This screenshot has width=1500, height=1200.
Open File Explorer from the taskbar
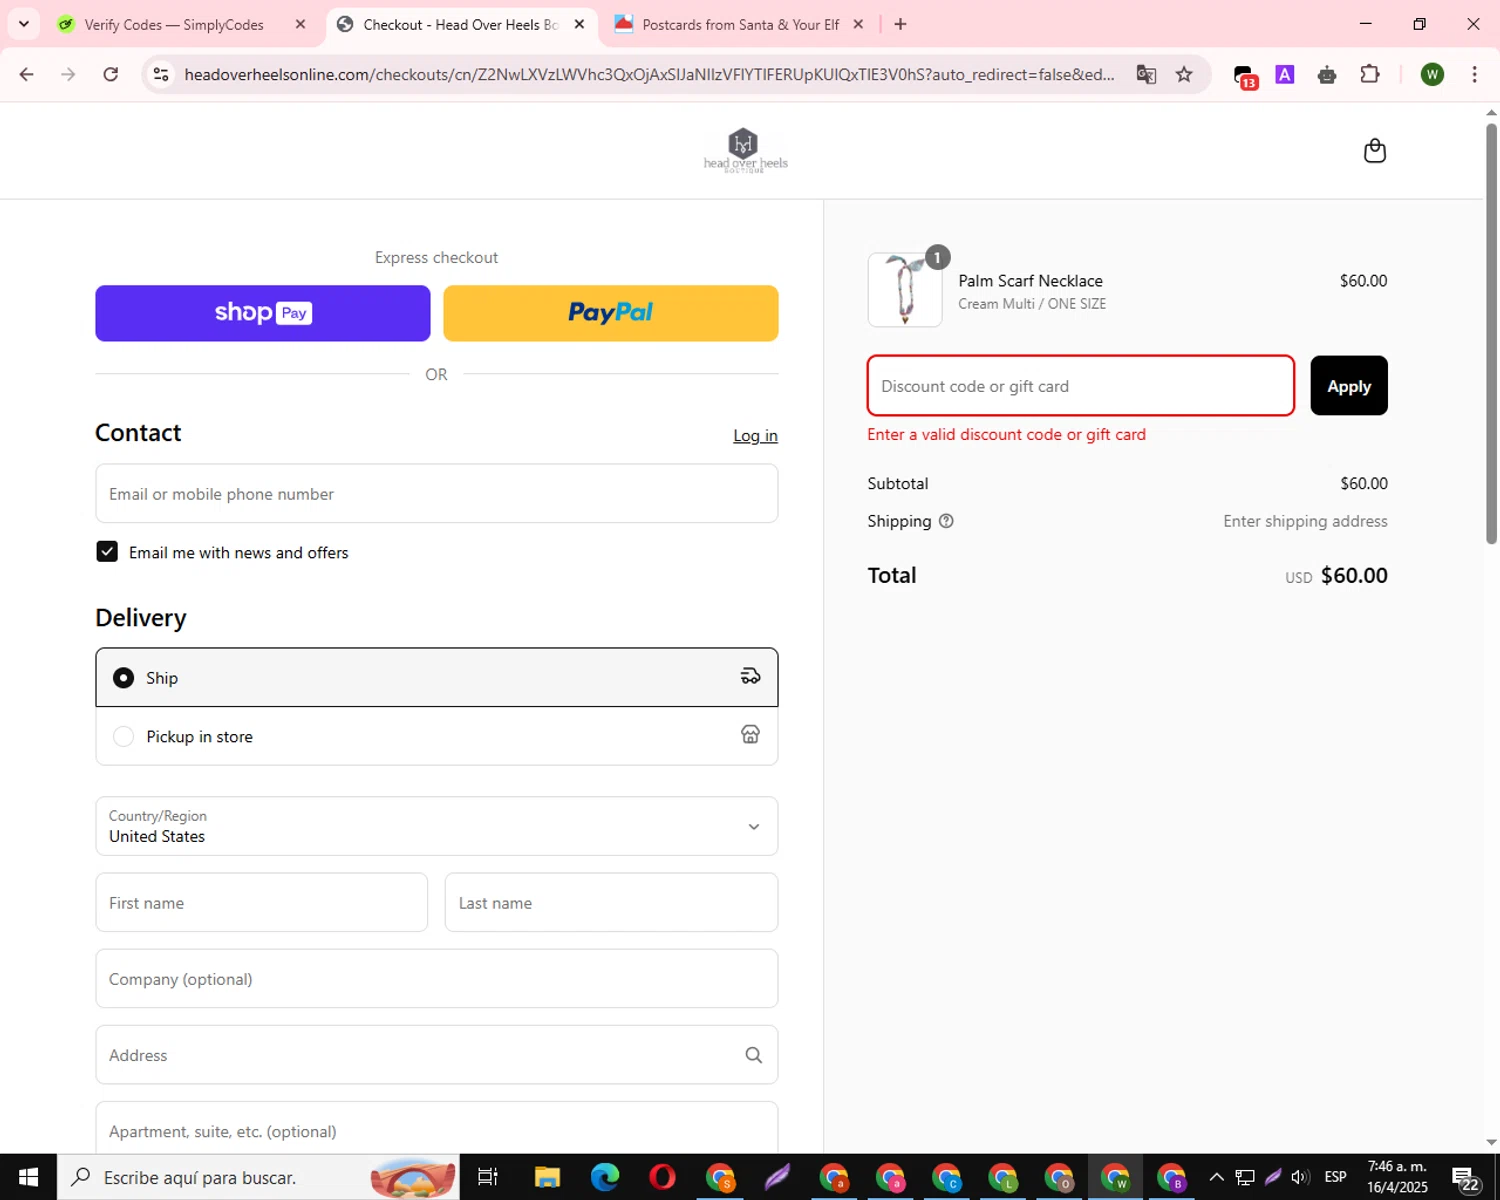tap(547, 1177)
